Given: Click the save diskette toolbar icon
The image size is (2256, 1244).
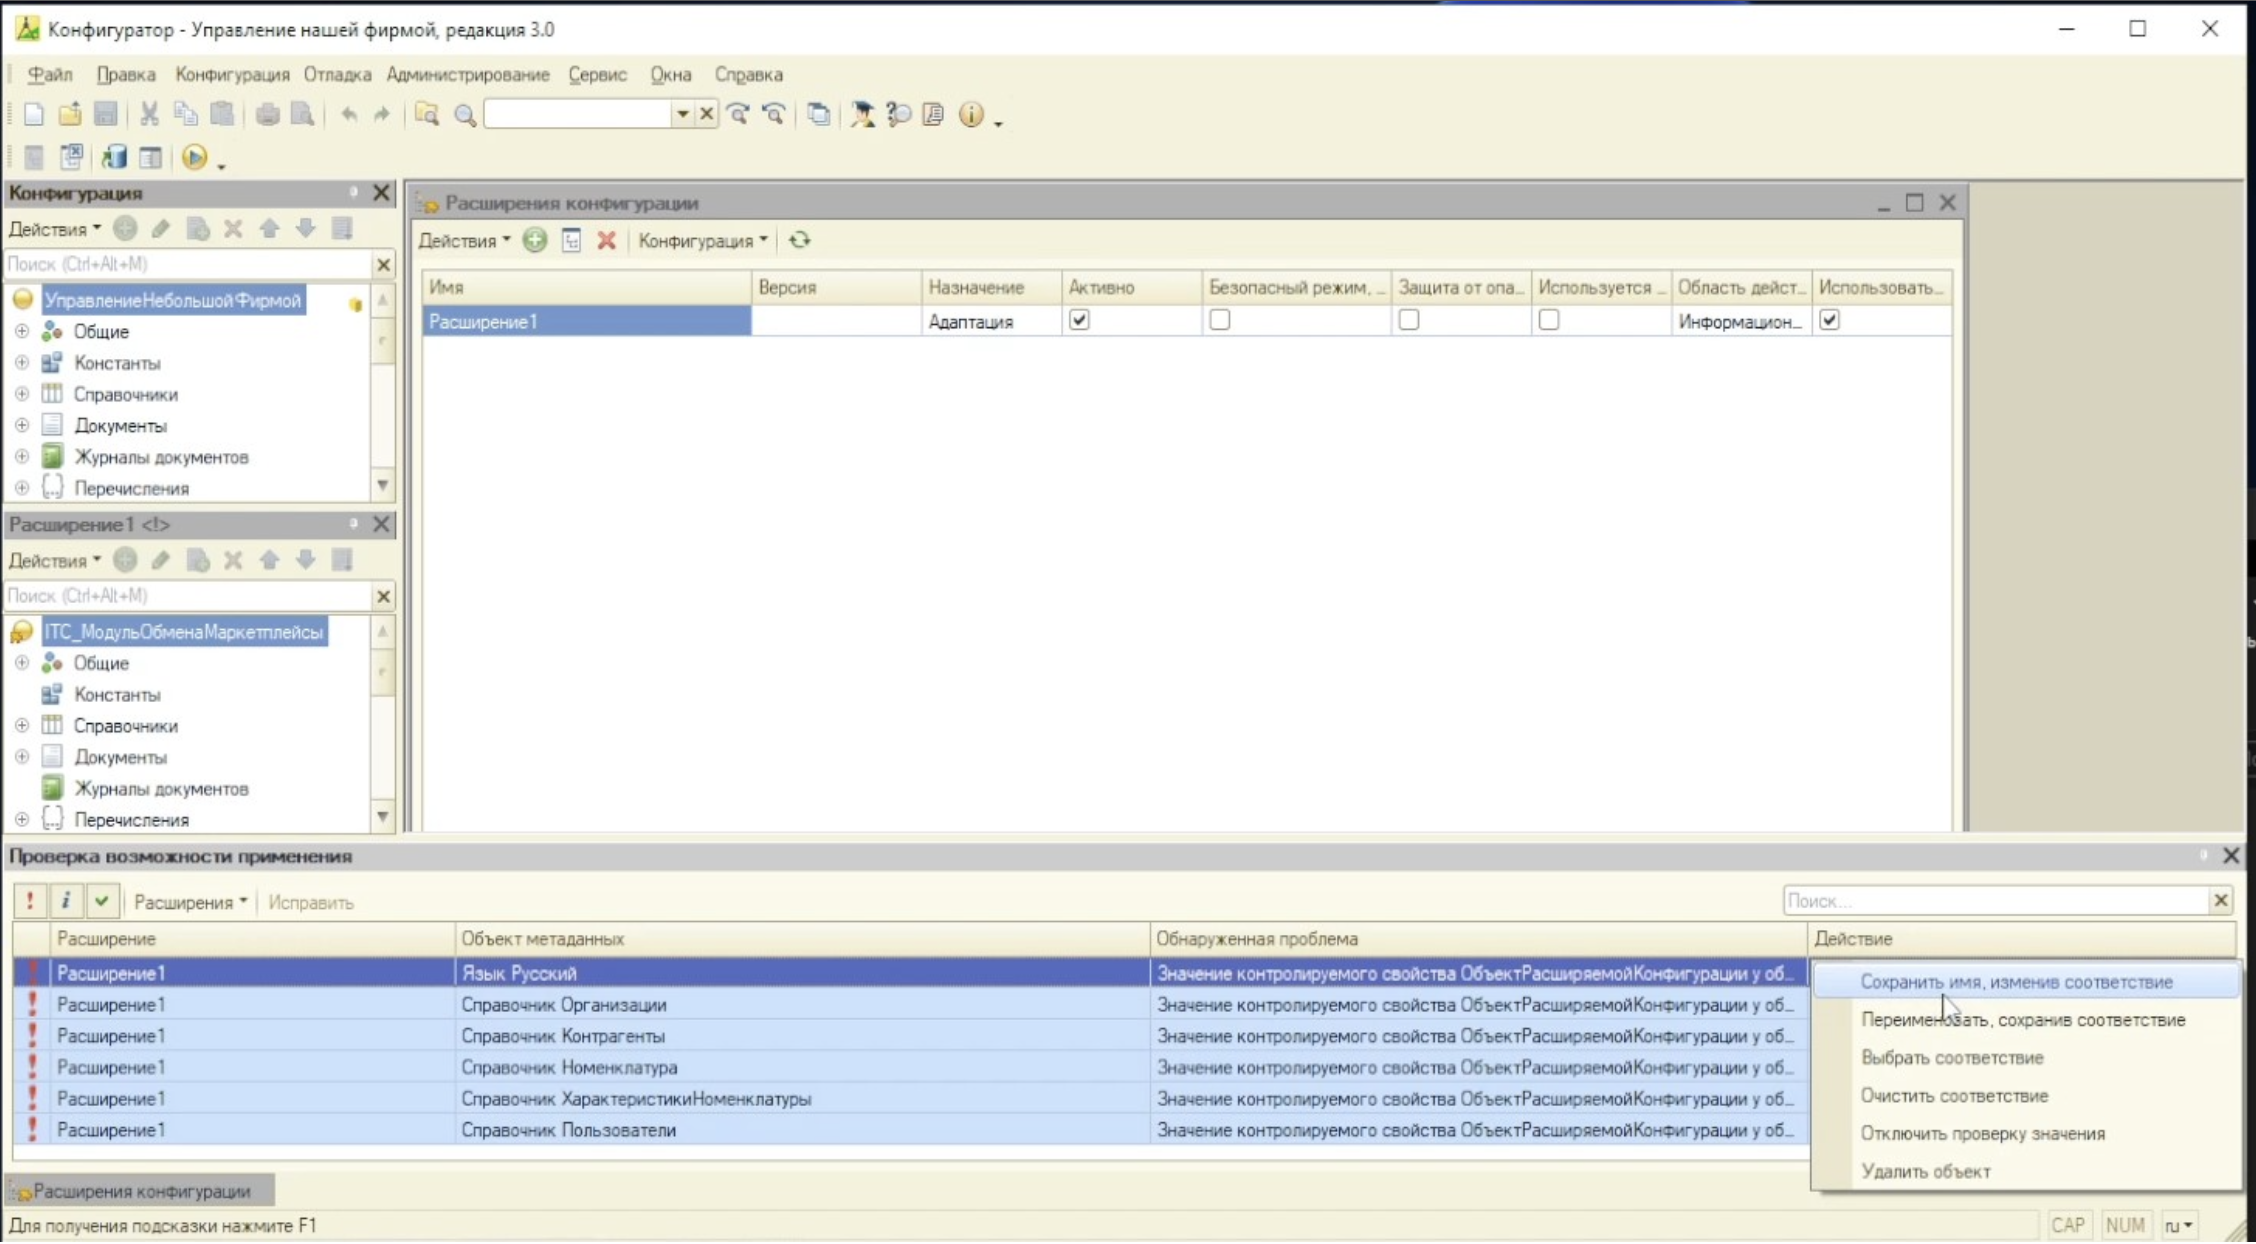Looking at the screenshot, I should [x=105, y=114].
